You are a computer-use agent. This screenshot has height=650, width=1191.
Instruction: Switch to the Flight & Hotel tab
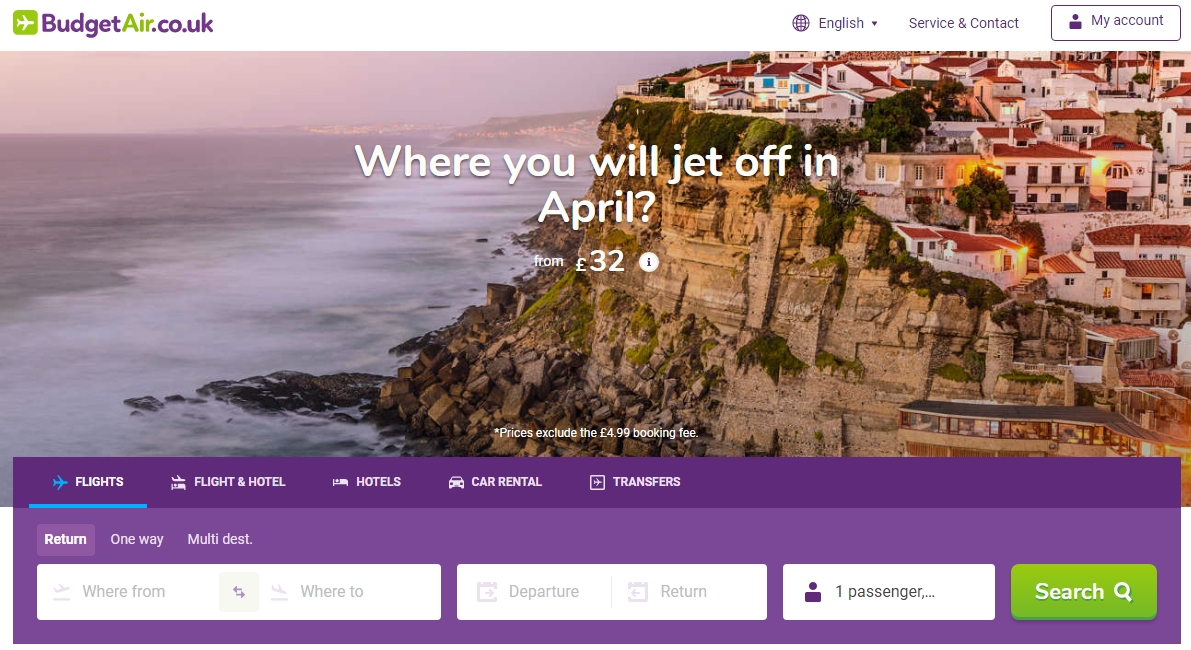pyautogui.click(x=228, y=482)
